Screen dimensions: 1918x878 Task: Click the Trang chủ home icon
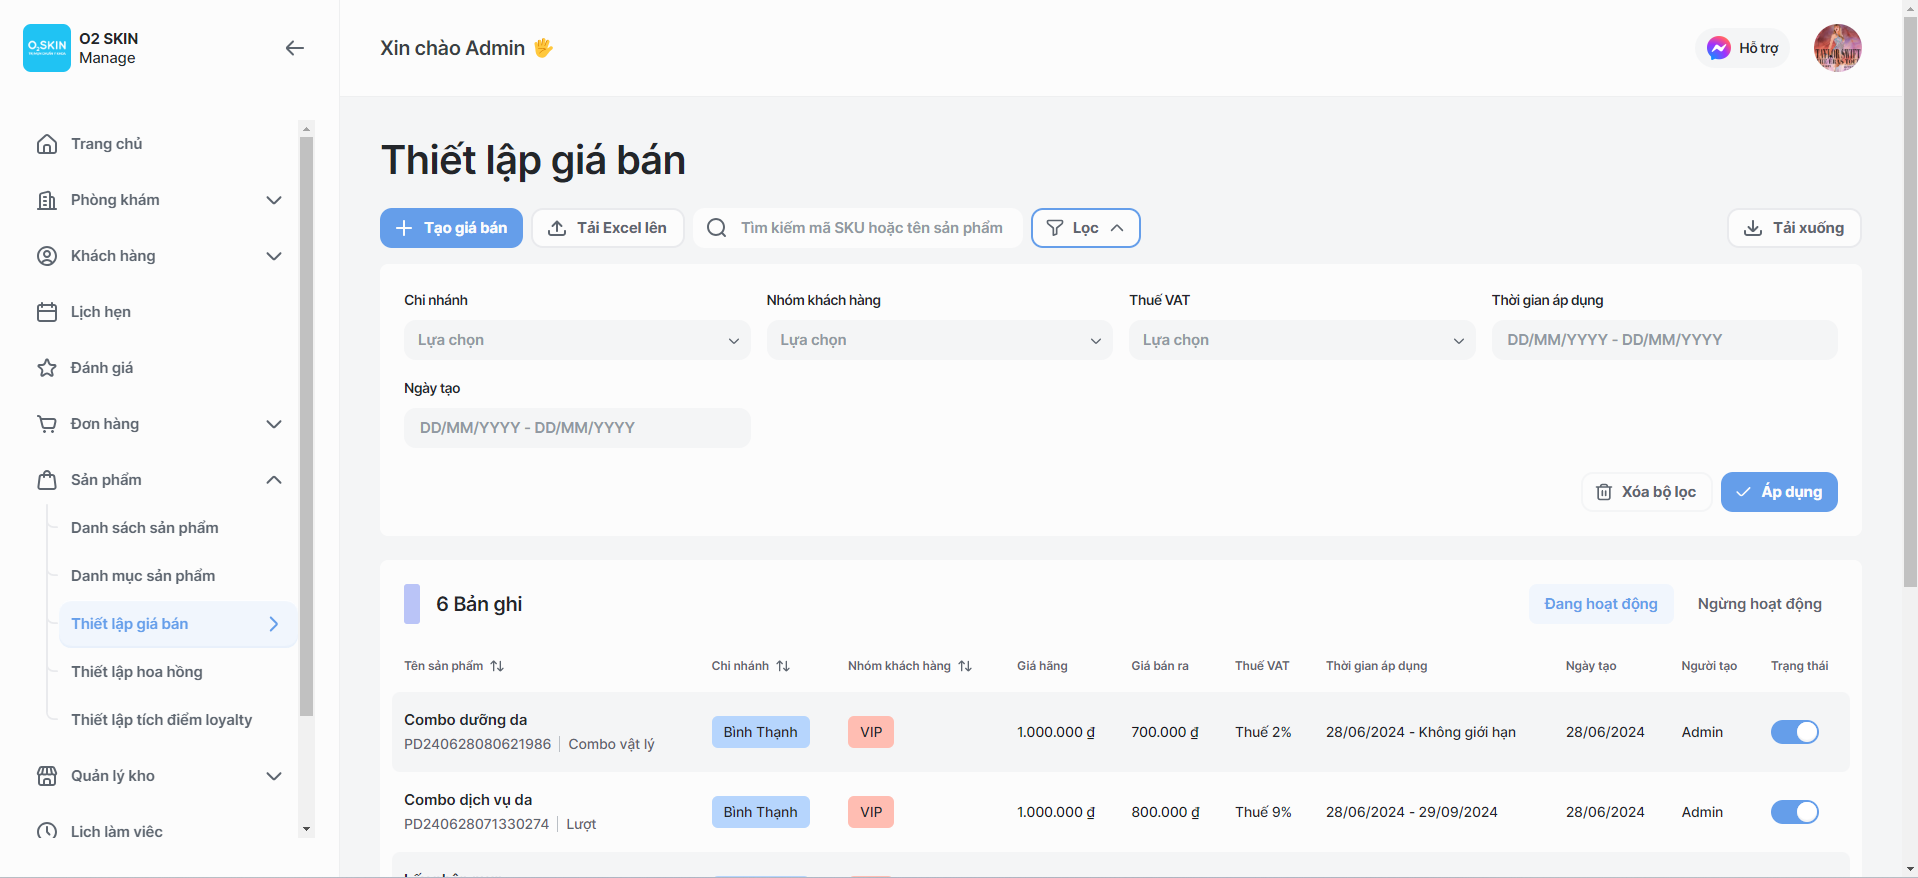(47, 144)
